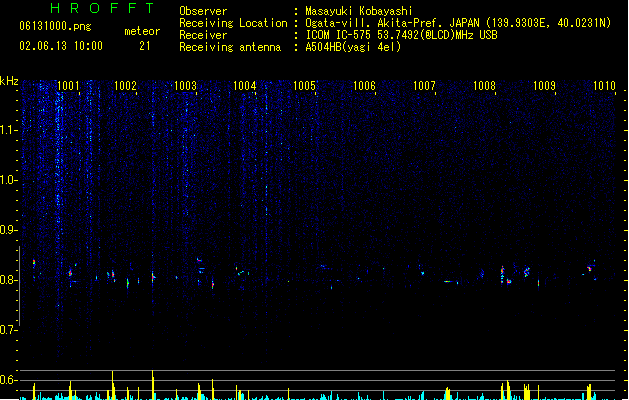The image size is (629, 400).
Task: Click the 1.1 kHz frequency label
Action: point(9,130)
